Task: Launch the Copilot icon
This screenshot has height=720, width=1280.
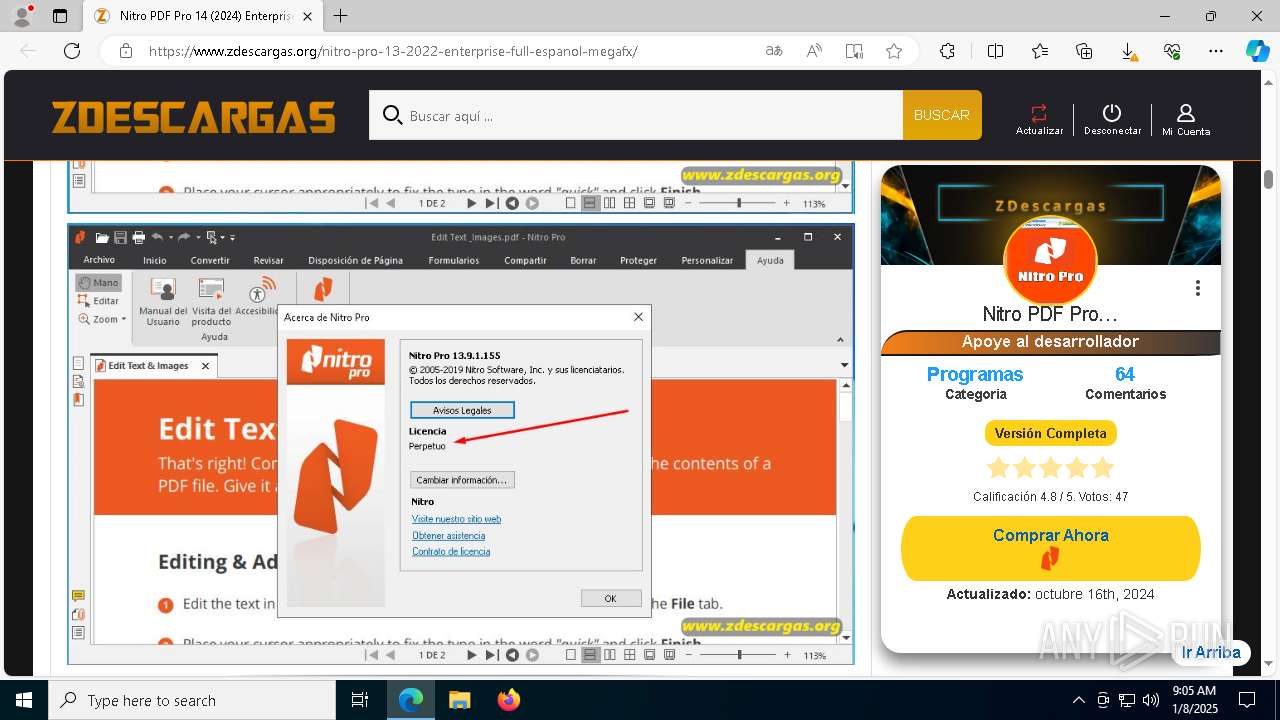Action: tap(1257, 51)
